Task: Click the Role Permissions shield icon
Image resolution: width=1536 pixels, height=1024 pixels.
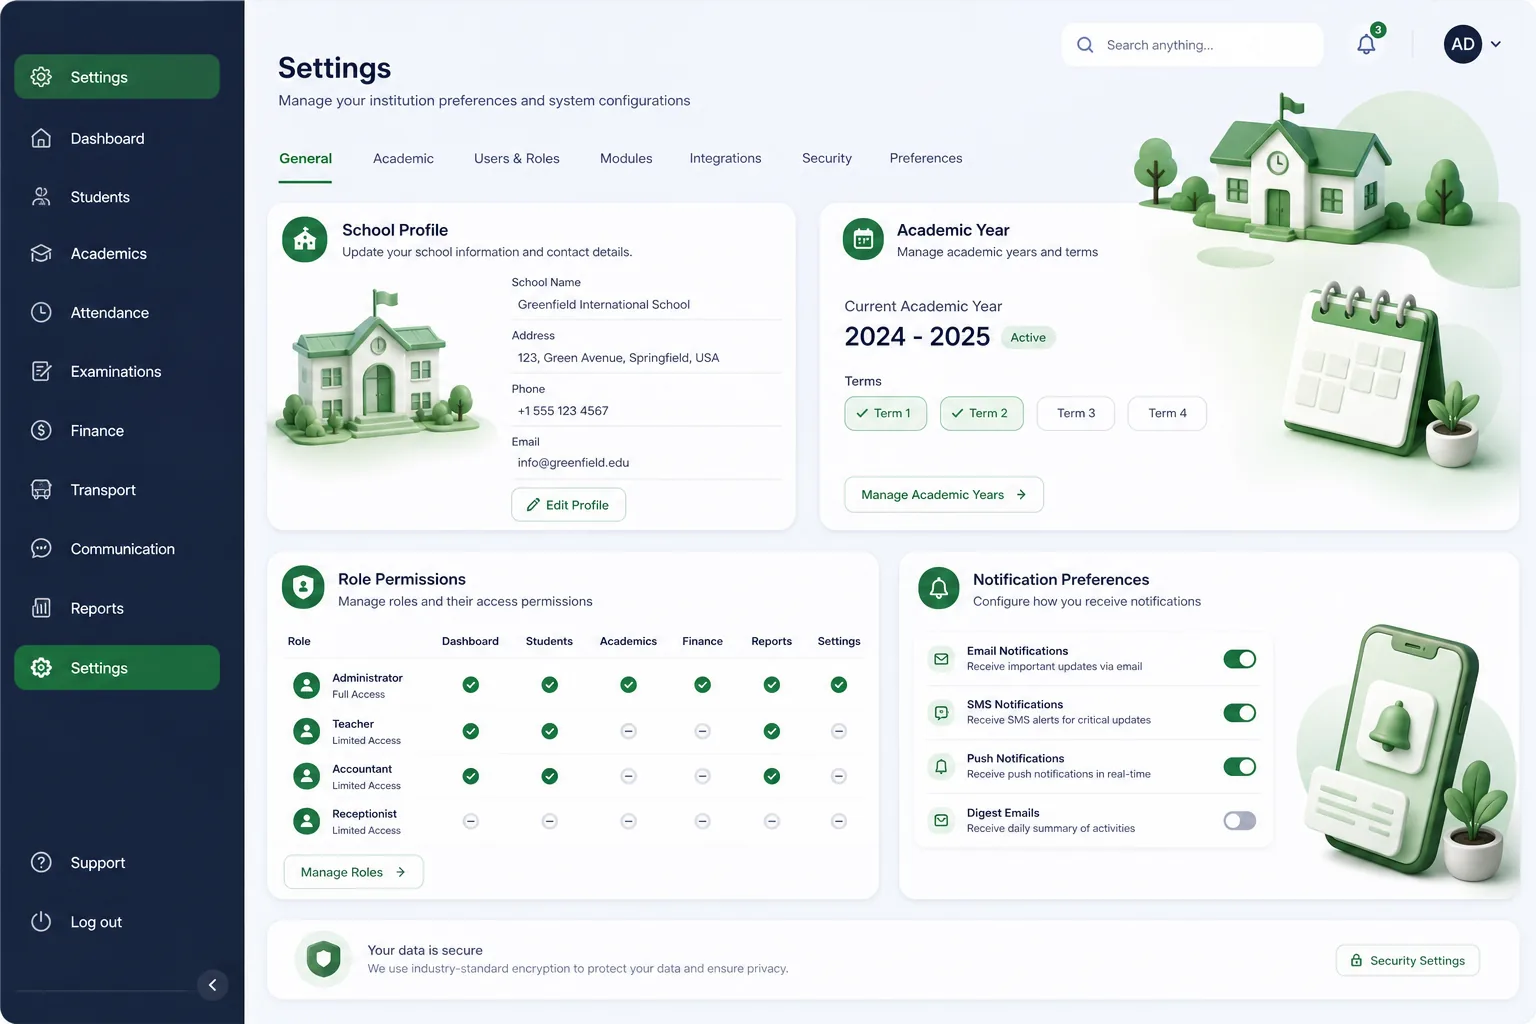Action: pyautogui.click(x=303, y=587)
